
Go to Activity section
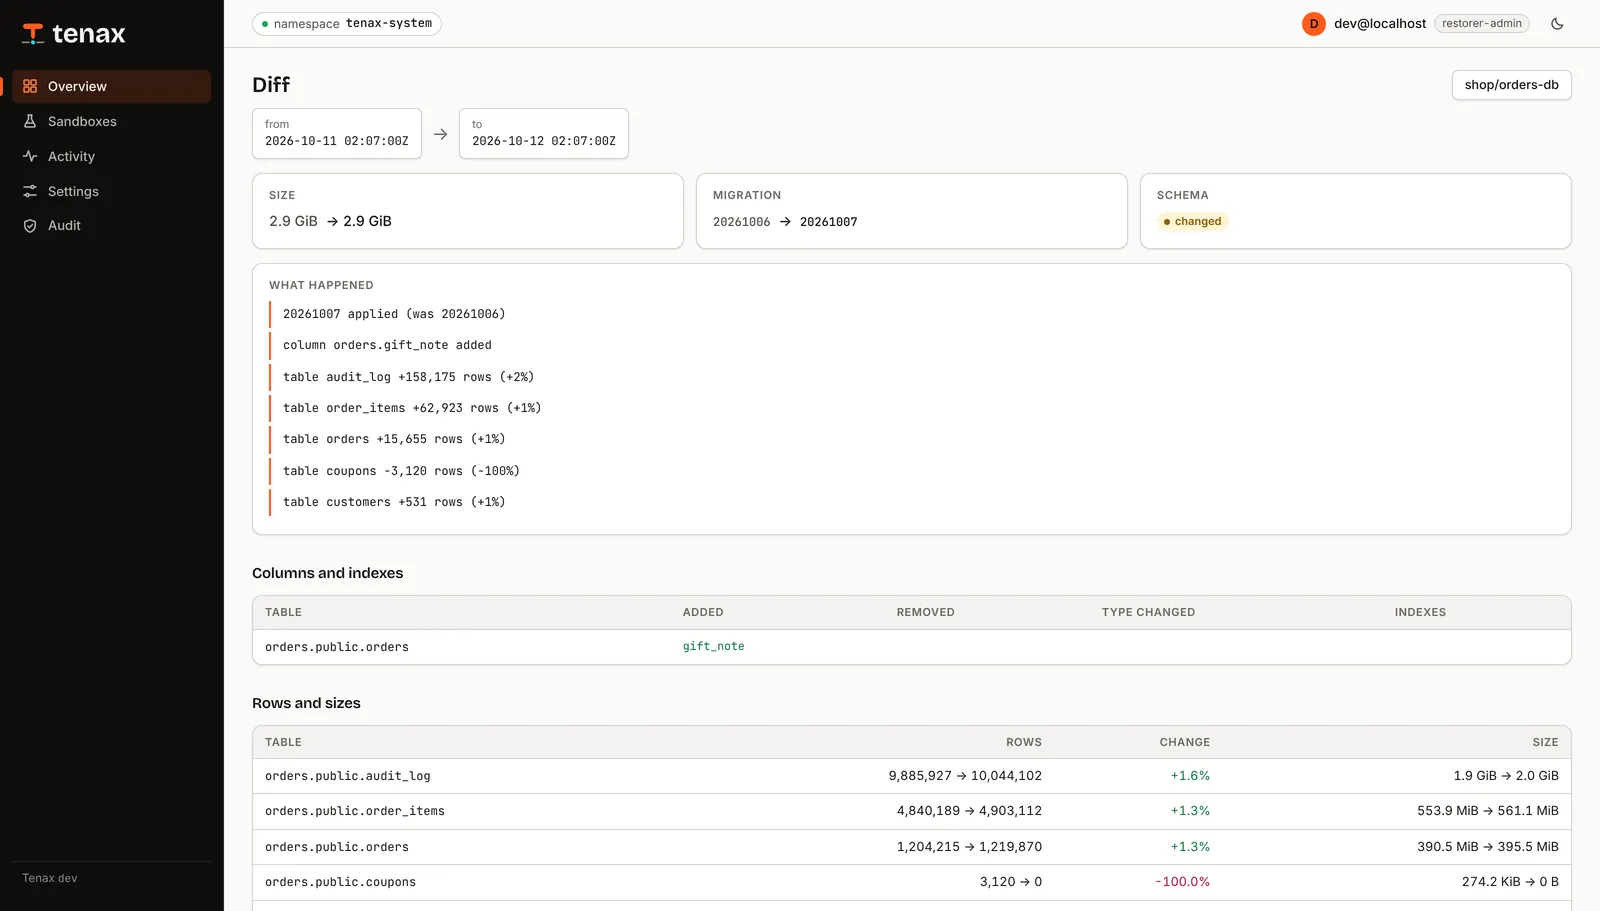(111, 156)
